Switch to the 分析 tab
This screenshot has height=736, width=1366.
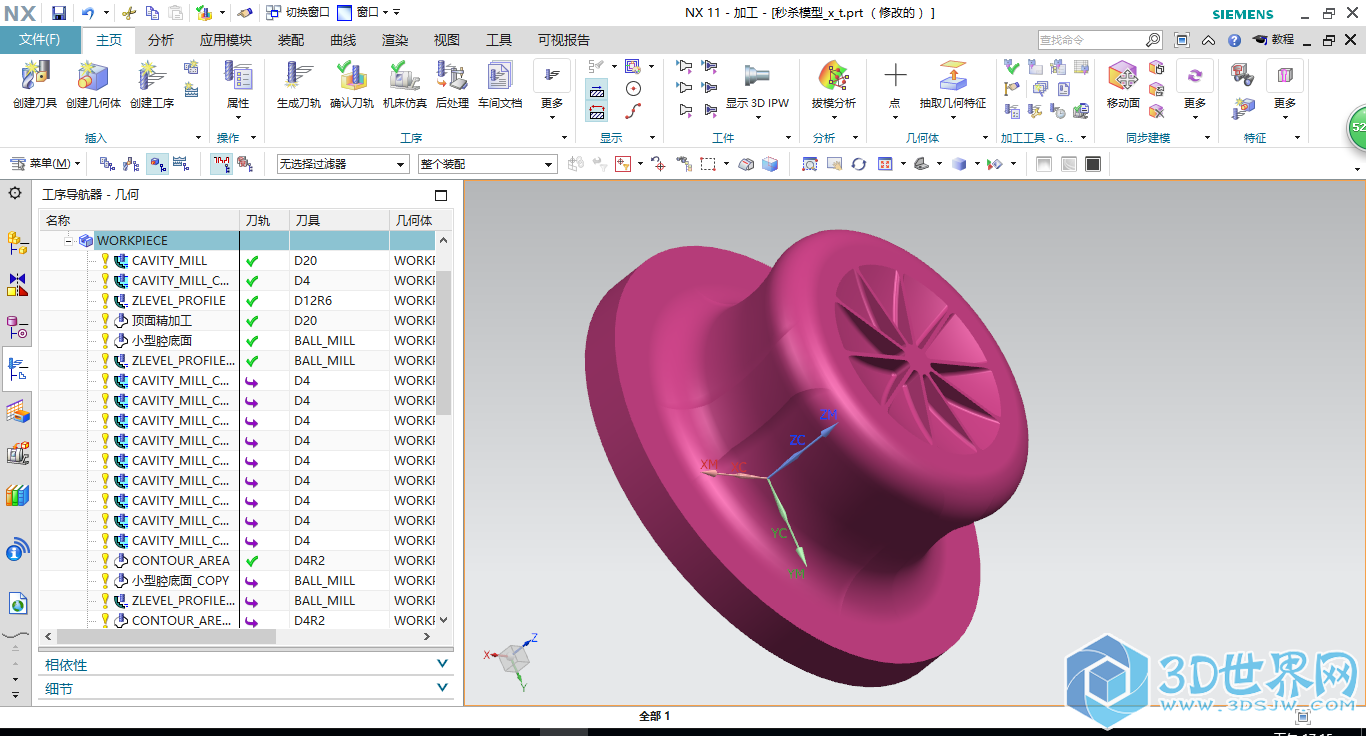click(161, 40)
